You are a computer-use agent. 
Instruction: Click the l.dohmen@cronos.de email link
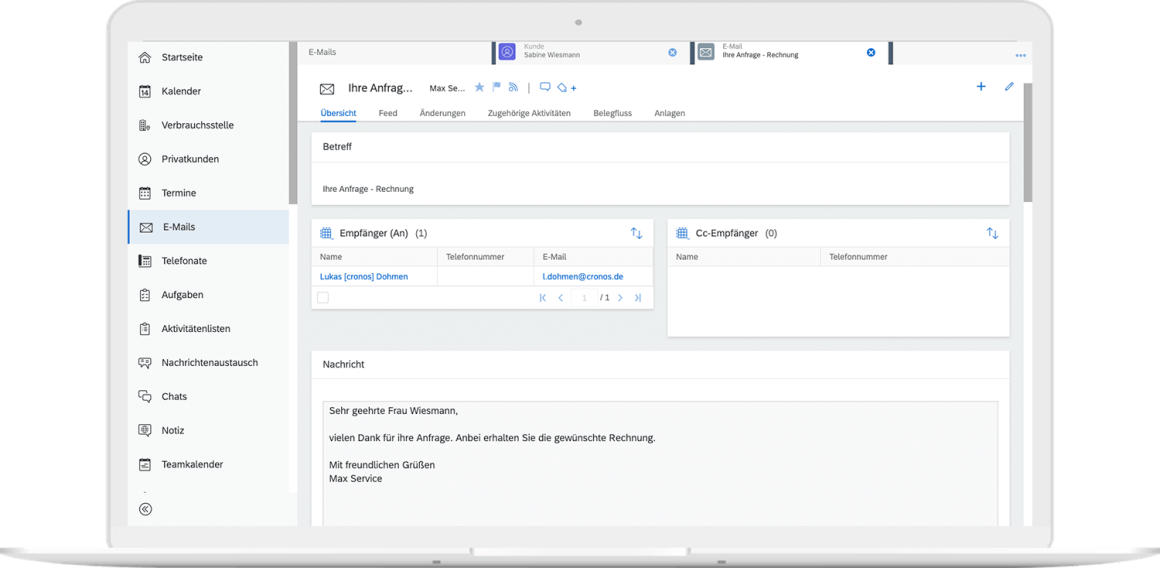pyautogui.click(x=583, y=276)
